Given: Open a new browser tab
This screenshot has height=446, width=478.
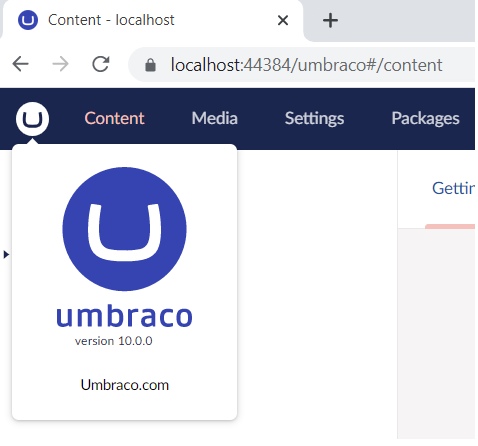Looking at the screenshot, I should tap(330, 20).
